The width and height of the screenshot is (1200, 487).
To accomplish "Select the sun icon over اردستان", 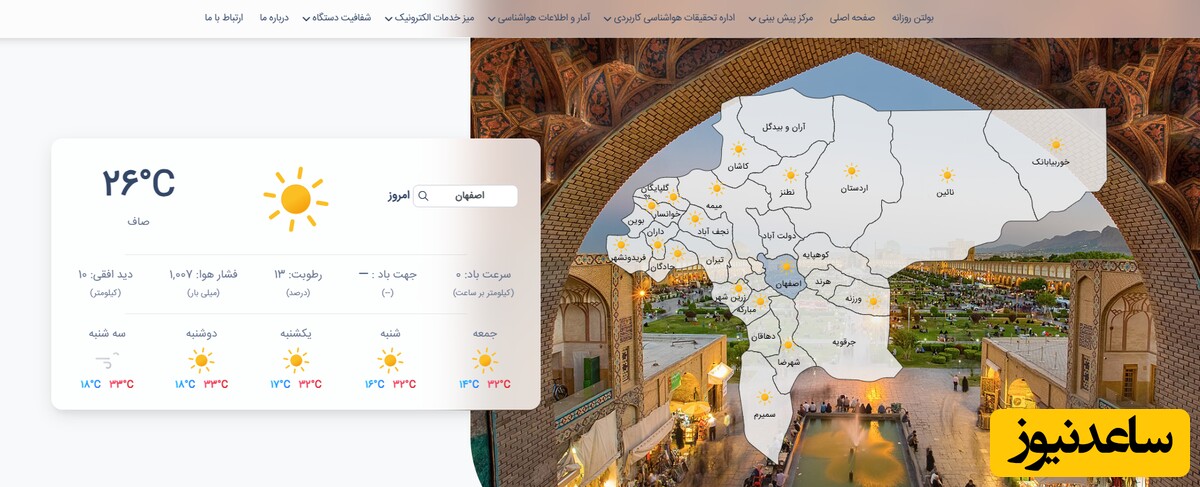I will 852,171.
